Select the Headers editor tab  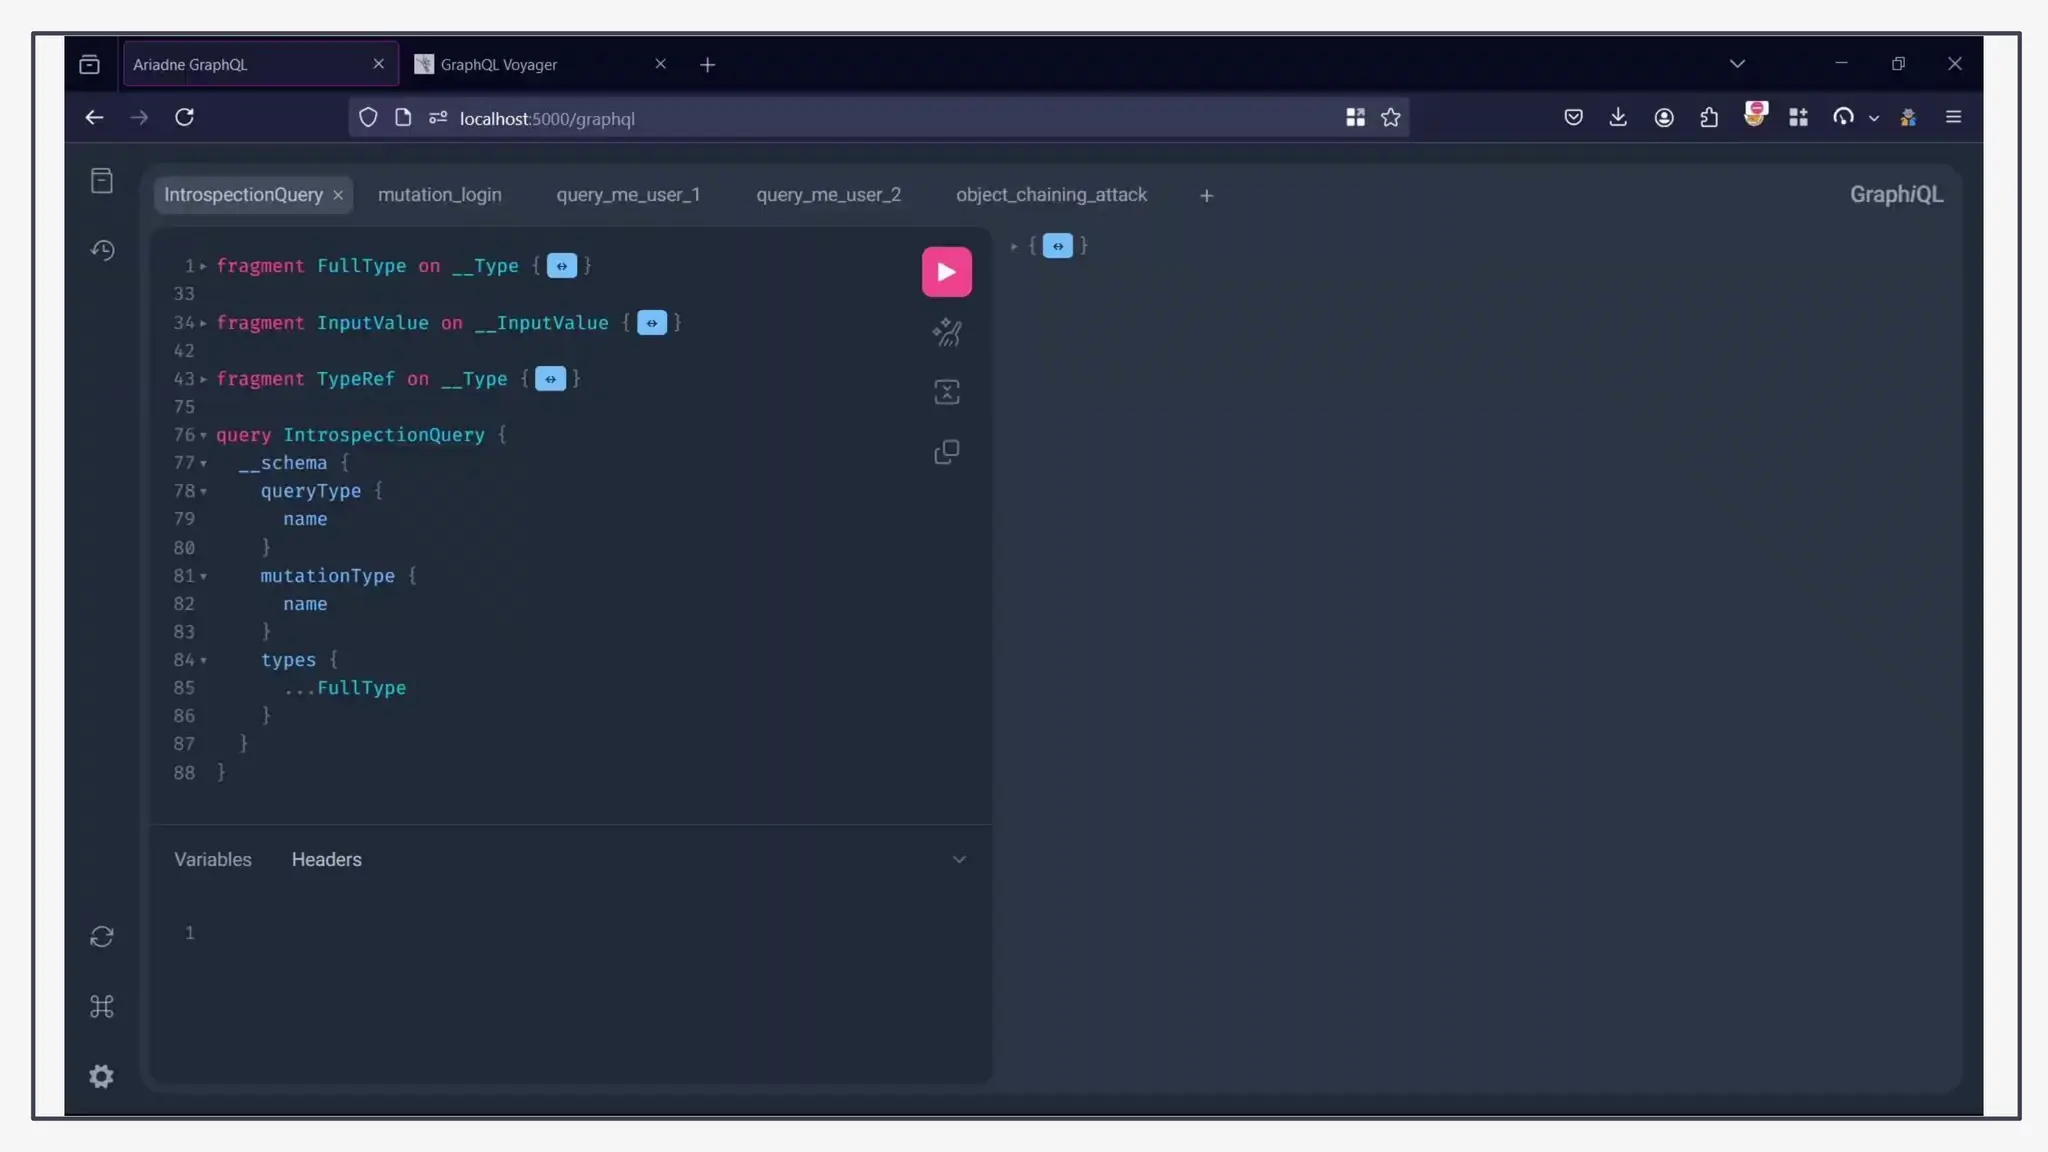click(326, 860)
